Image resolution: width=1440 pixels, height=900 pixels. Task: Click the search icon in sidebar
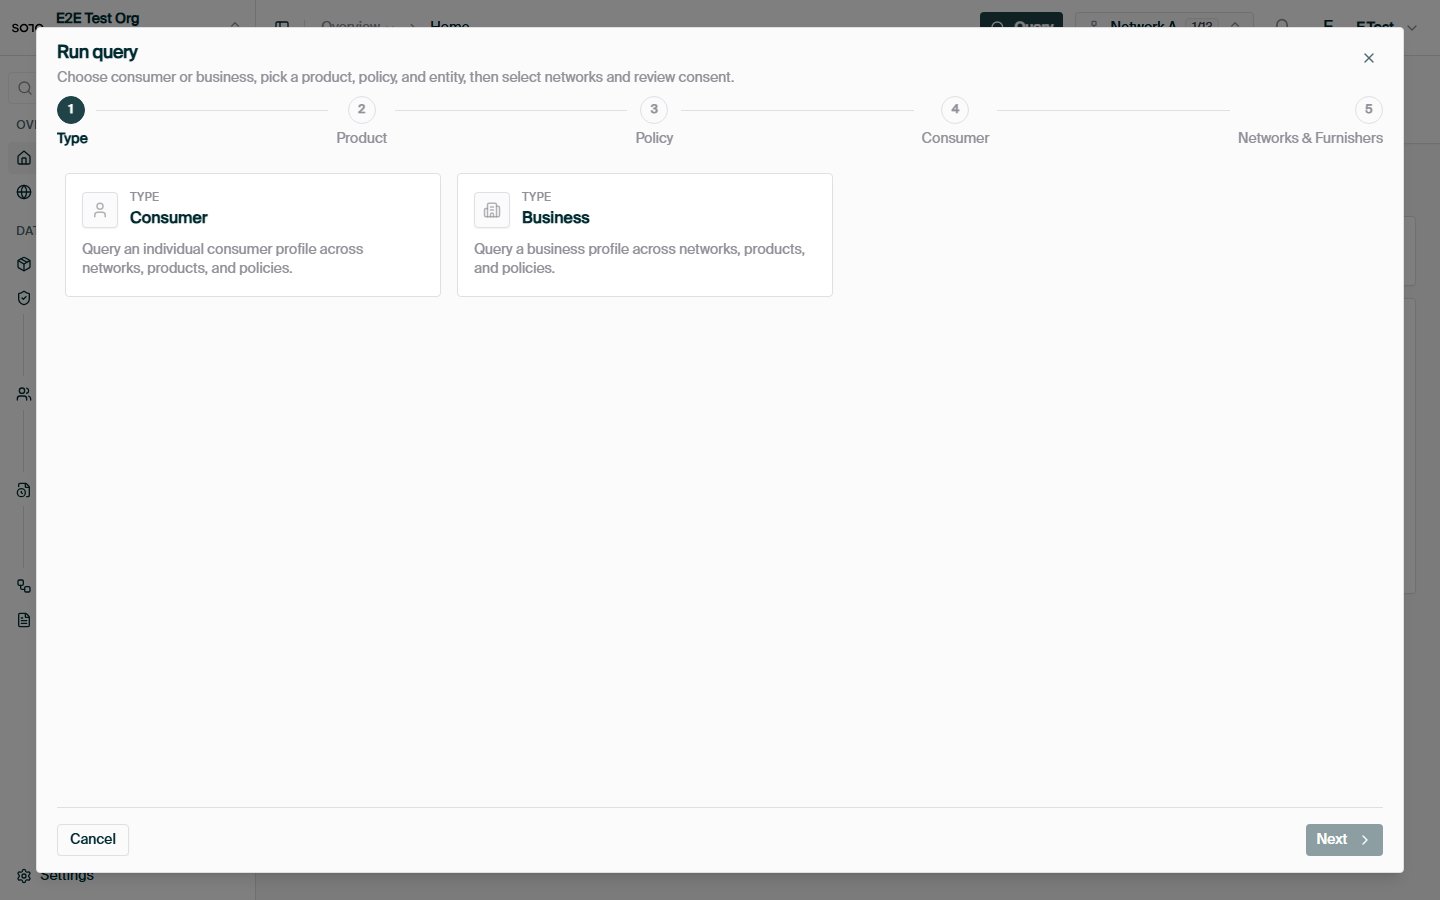(25, 88)
